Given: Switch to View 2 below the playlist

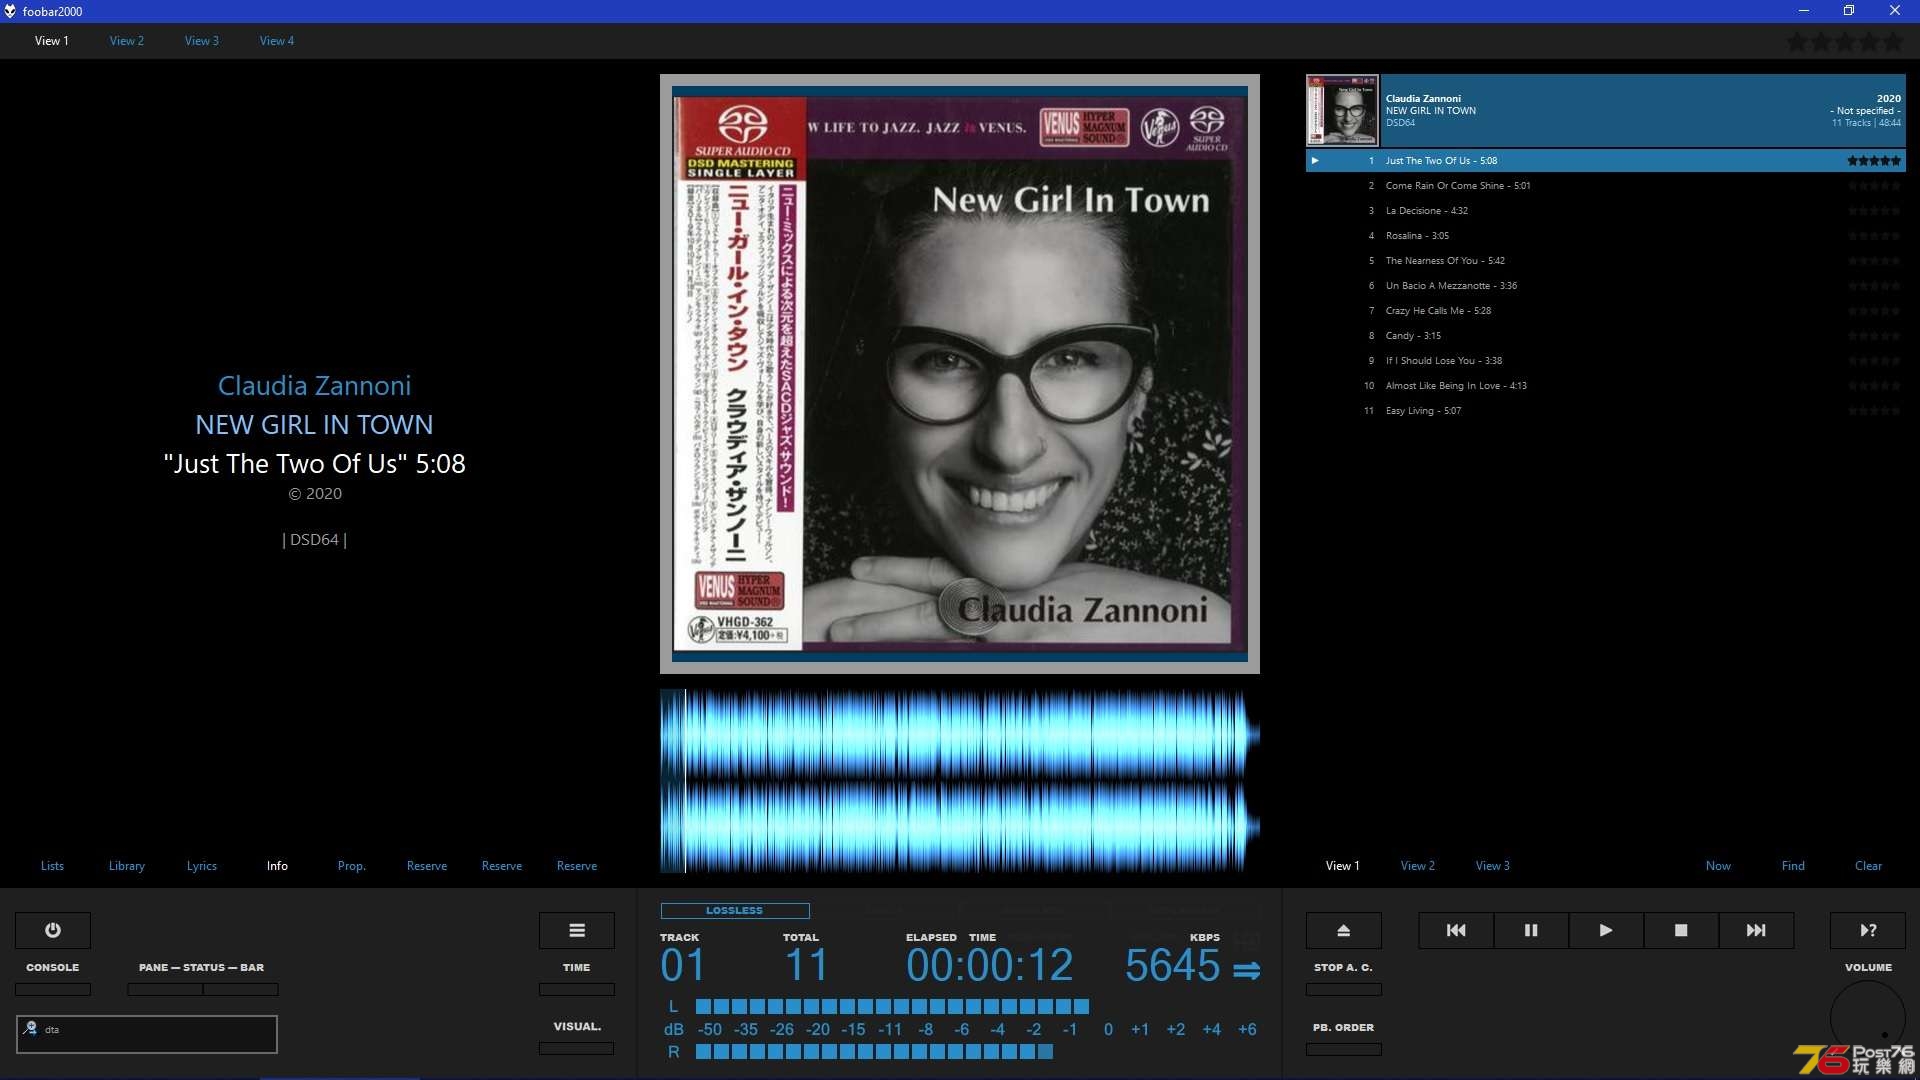Looking at the screenshot, I should pyautogui.click(x=1418, y=866).
